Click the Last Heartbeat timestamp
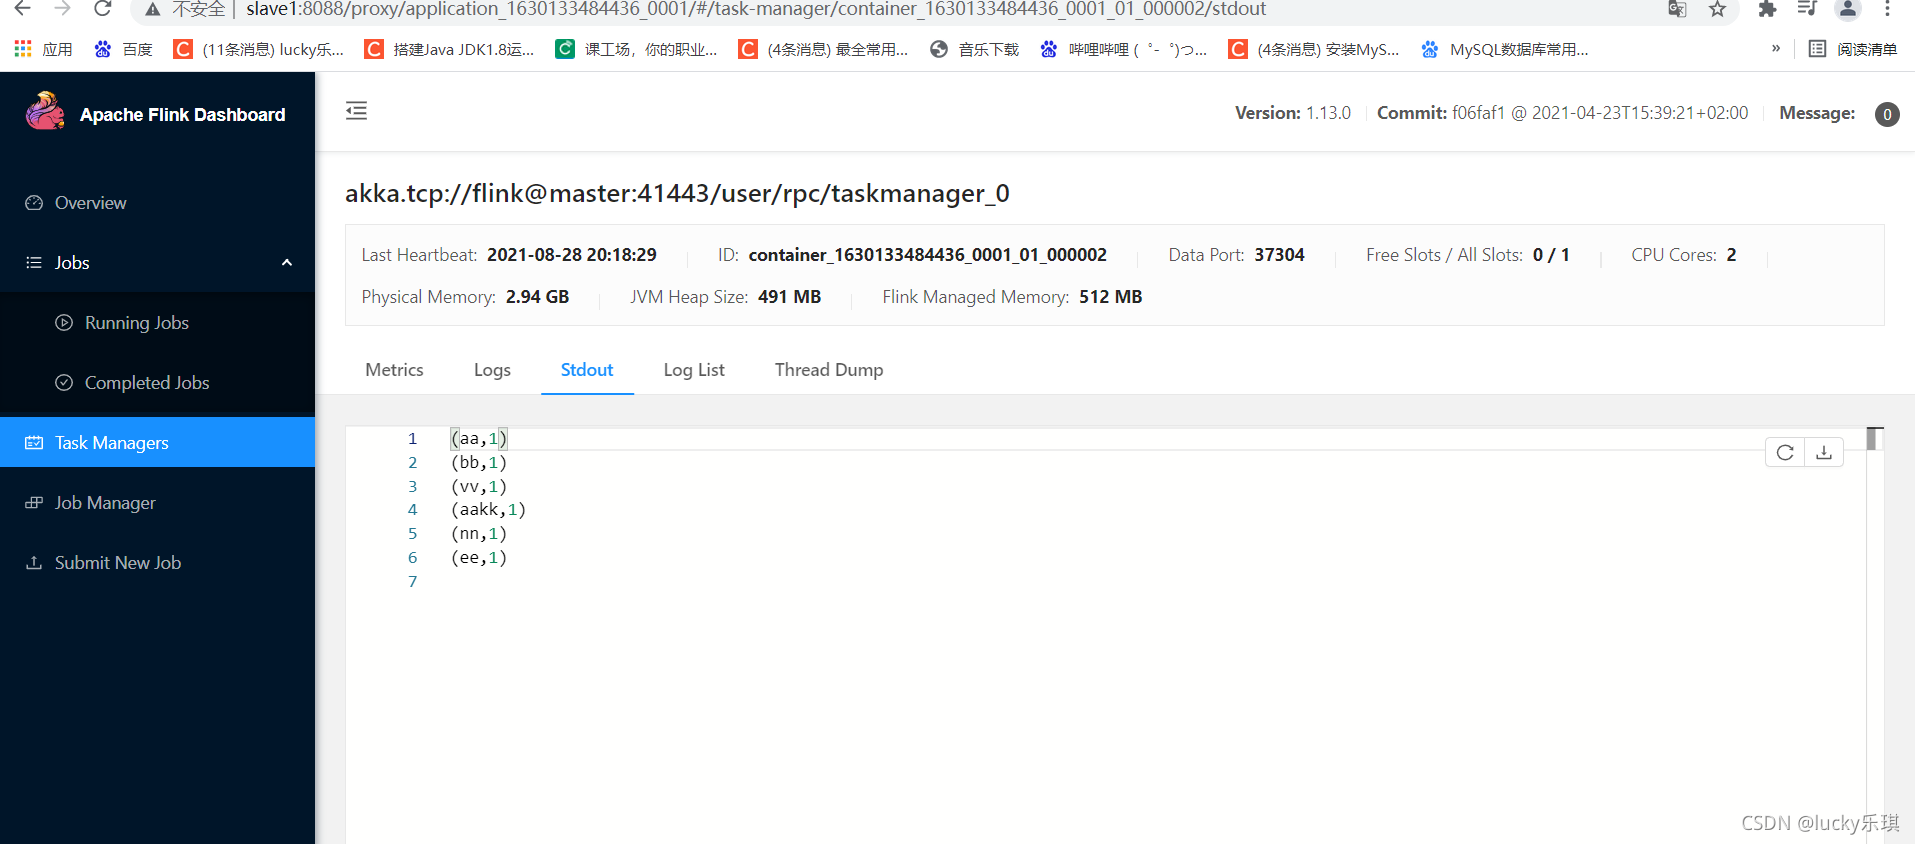This screenshot has height=844, width=1915. coord(571,255)
